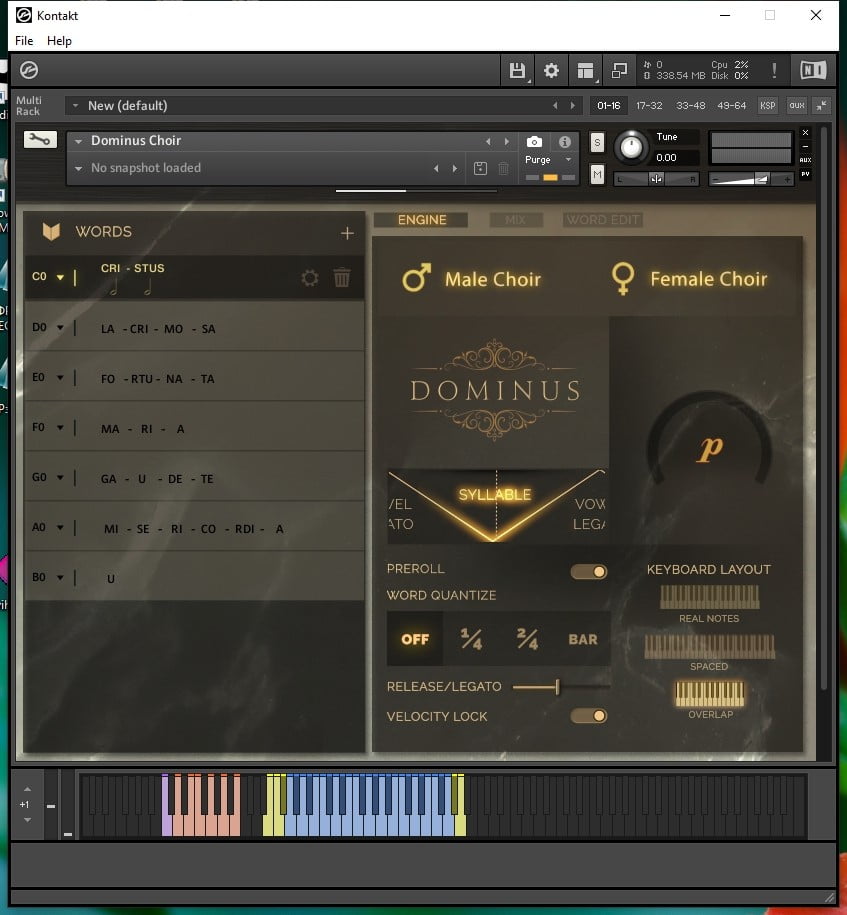
Task: Toggle the aux panel button
Action: 796,106
